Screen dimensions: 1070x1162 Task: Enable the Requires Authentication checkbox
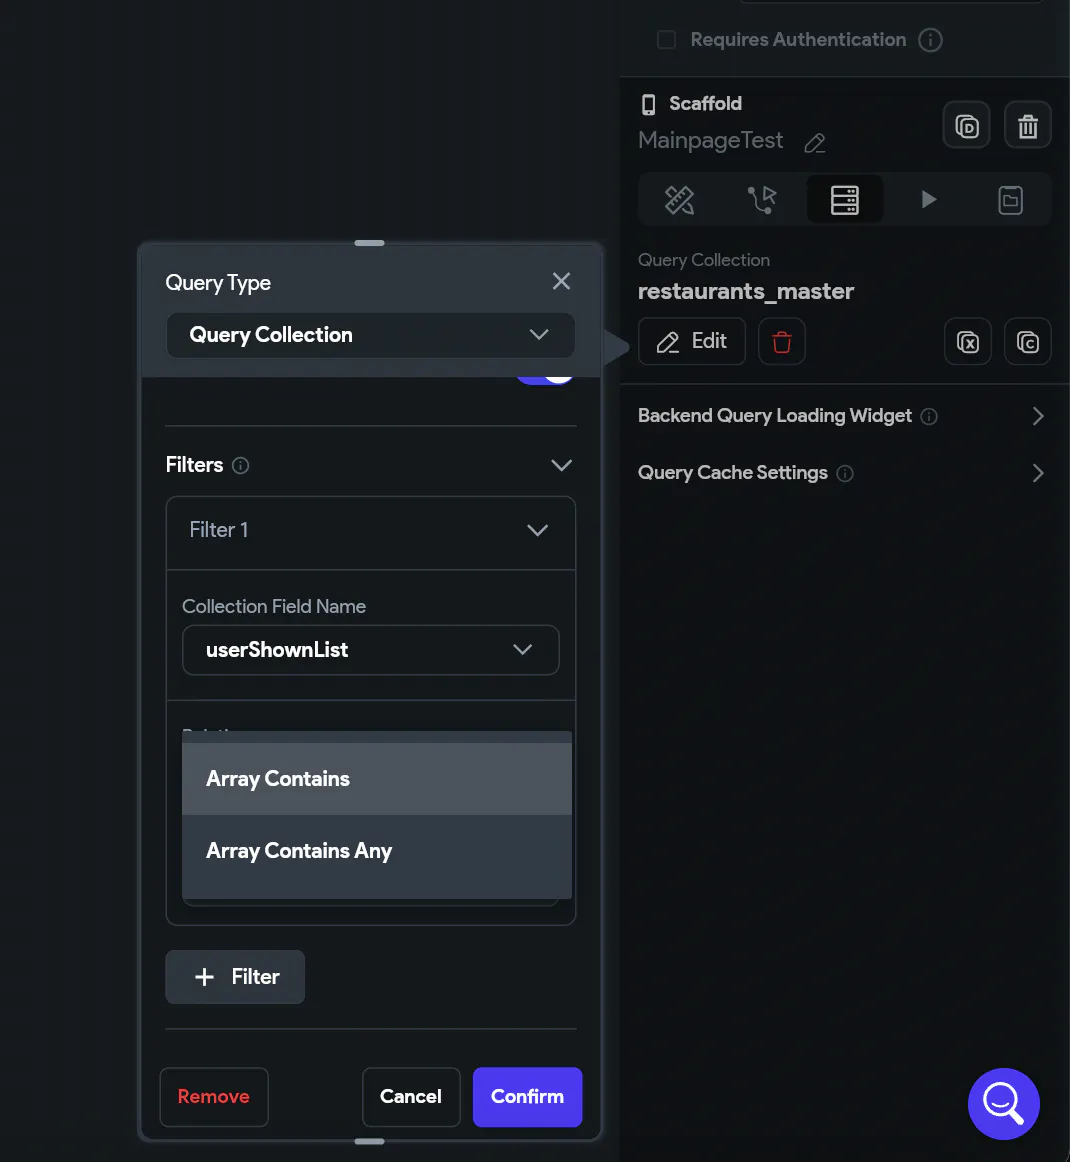666,39
